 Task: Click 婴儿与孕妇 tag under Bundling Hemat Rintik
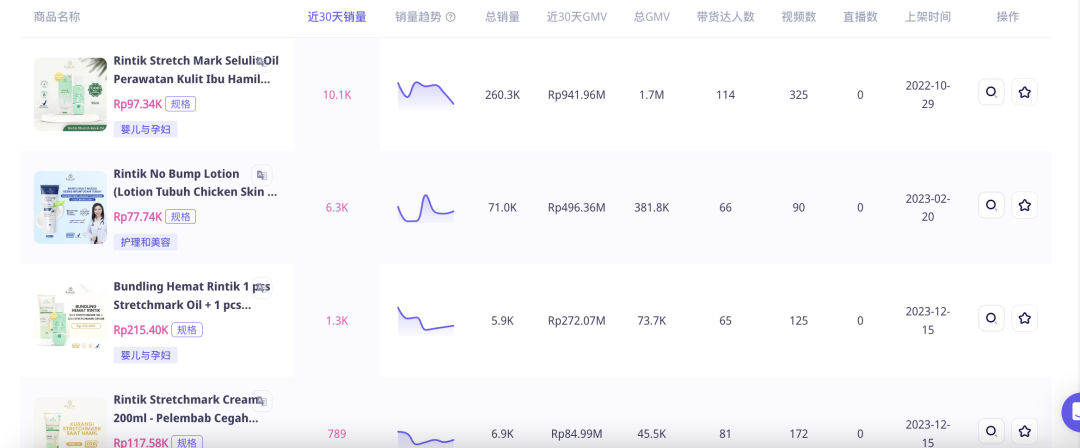point(145,355)
